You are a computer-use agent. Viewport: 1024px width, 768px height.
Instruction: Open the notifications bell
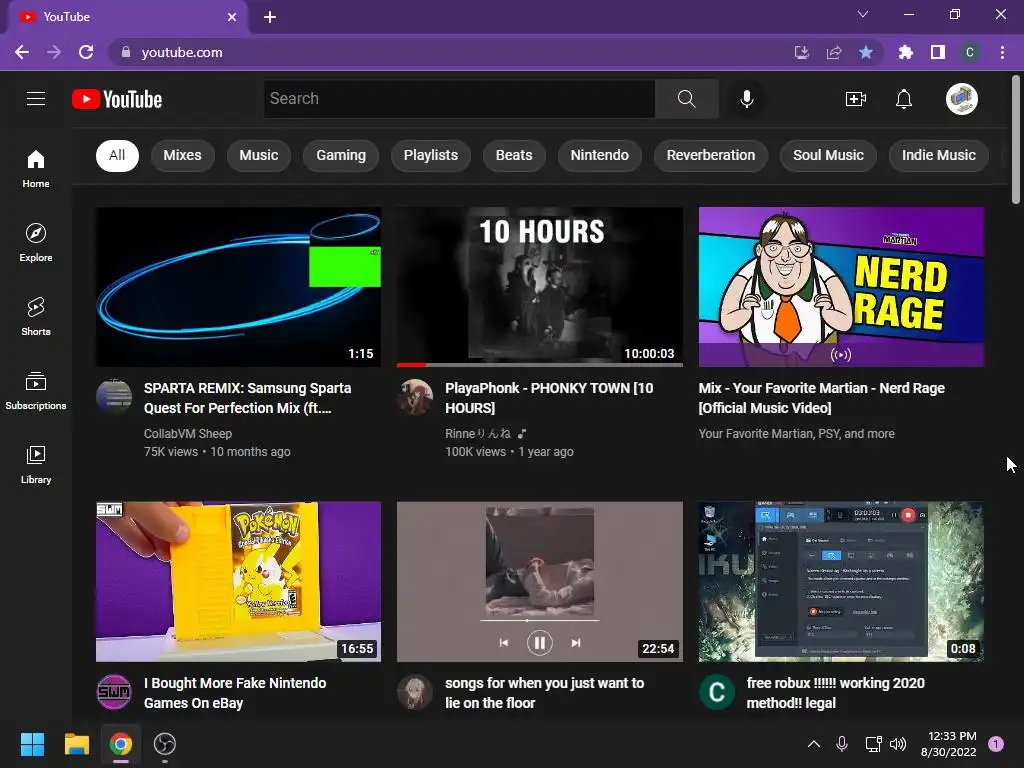click(x=904, y=99)
